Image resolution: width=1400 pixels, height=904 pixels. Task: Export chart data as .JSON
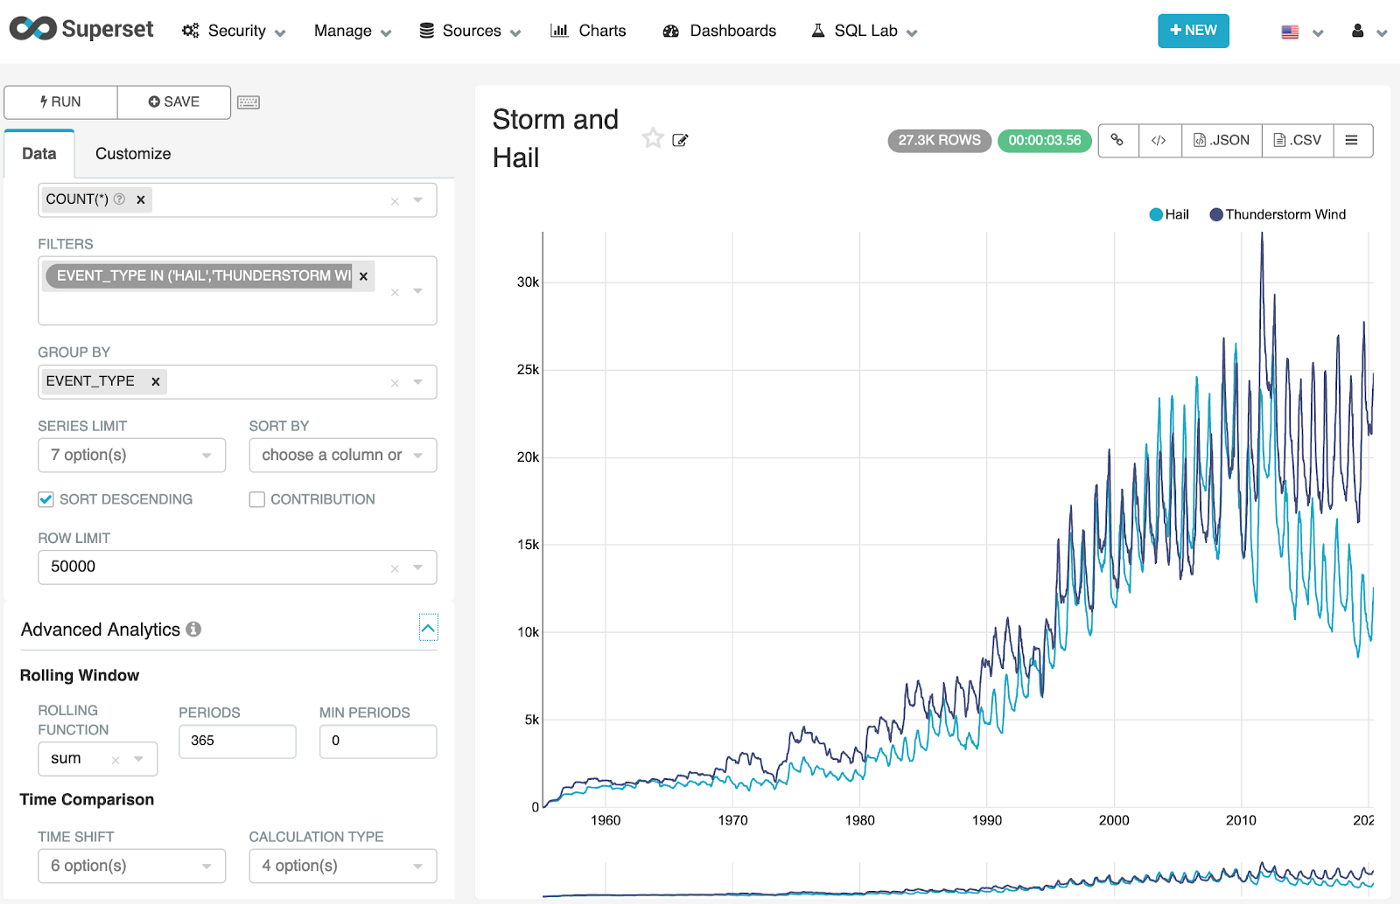click(1221, 140)
